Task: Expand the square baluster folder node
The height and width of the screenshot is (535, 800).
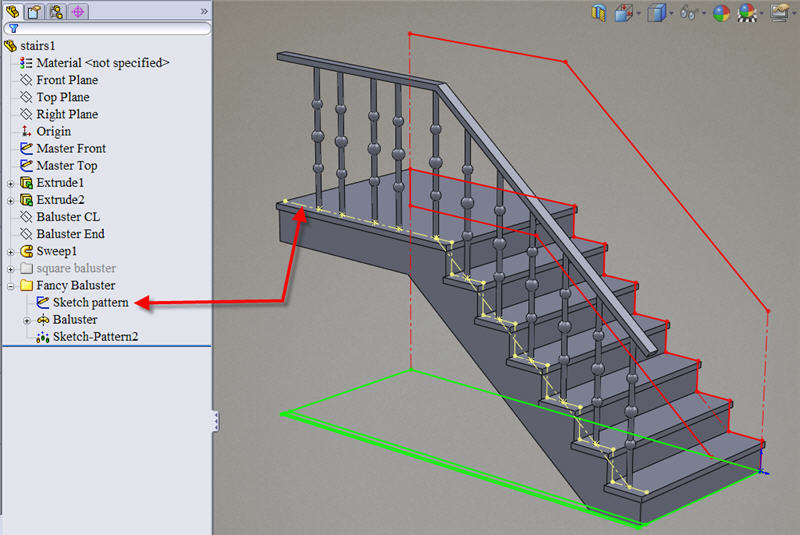Action: click(10, 269)
